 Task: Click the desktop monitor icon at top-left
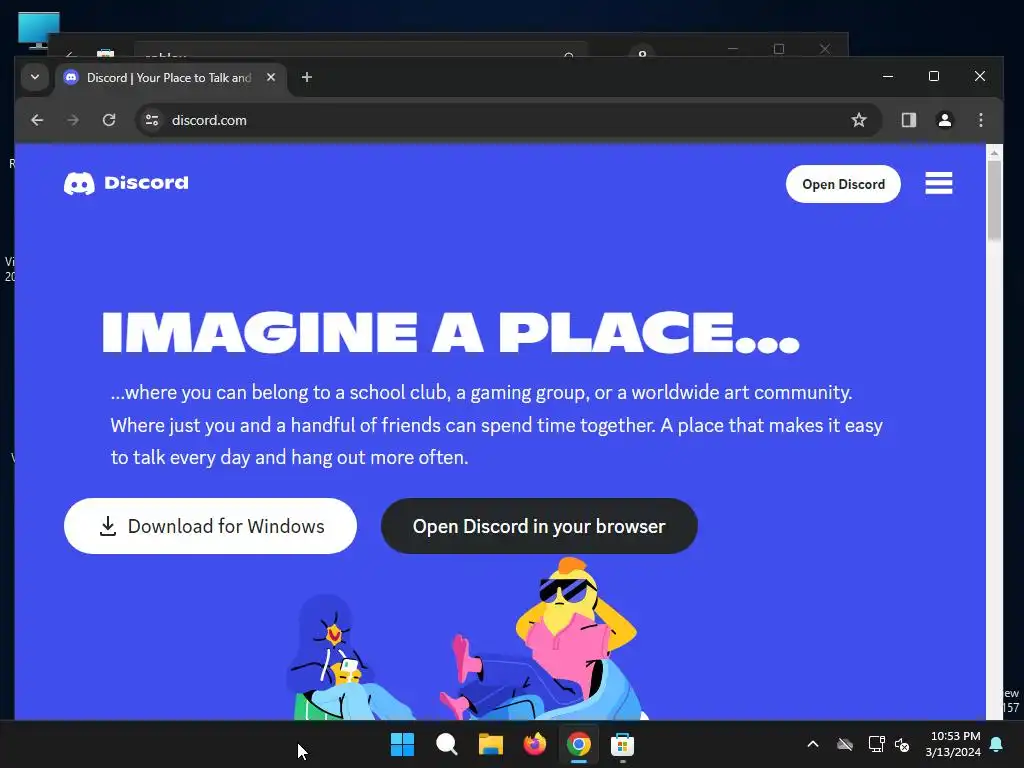tap(38, 30)
